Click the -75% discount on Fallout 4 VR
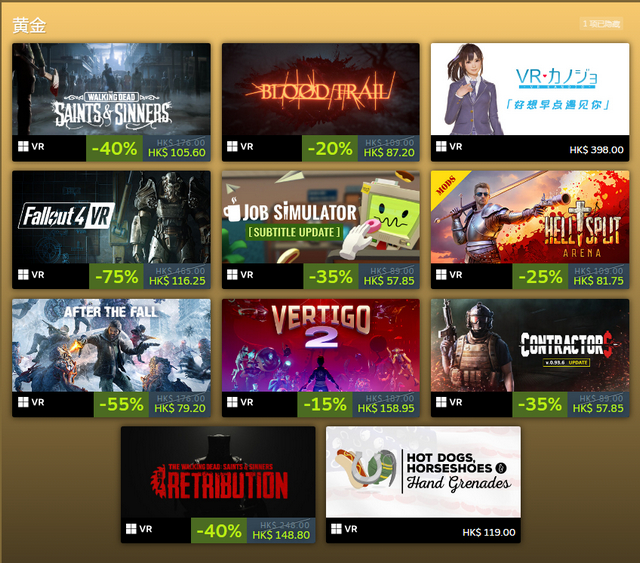Viewport: 640px width, 563px height. tap(116, 276)
